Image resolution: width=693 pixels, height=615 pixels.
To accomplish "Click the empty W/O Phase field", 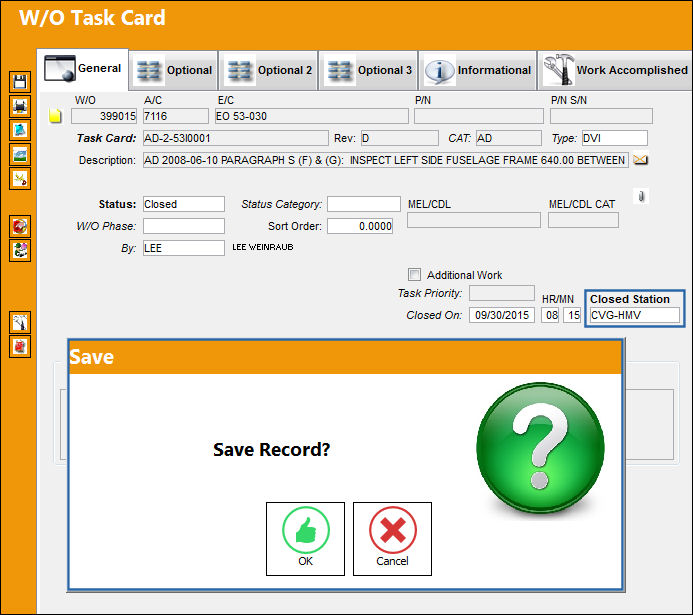I will point(184,226).
